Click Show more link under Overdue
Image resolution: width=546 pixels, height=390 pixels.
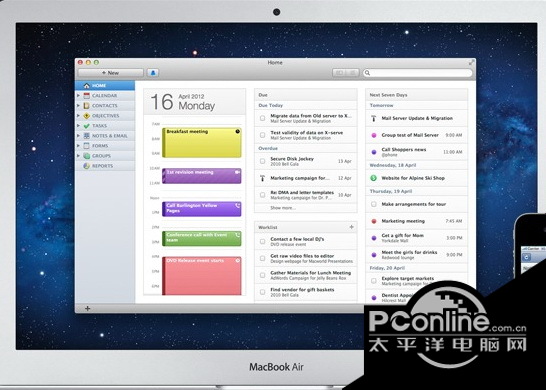tap(283, 208)
